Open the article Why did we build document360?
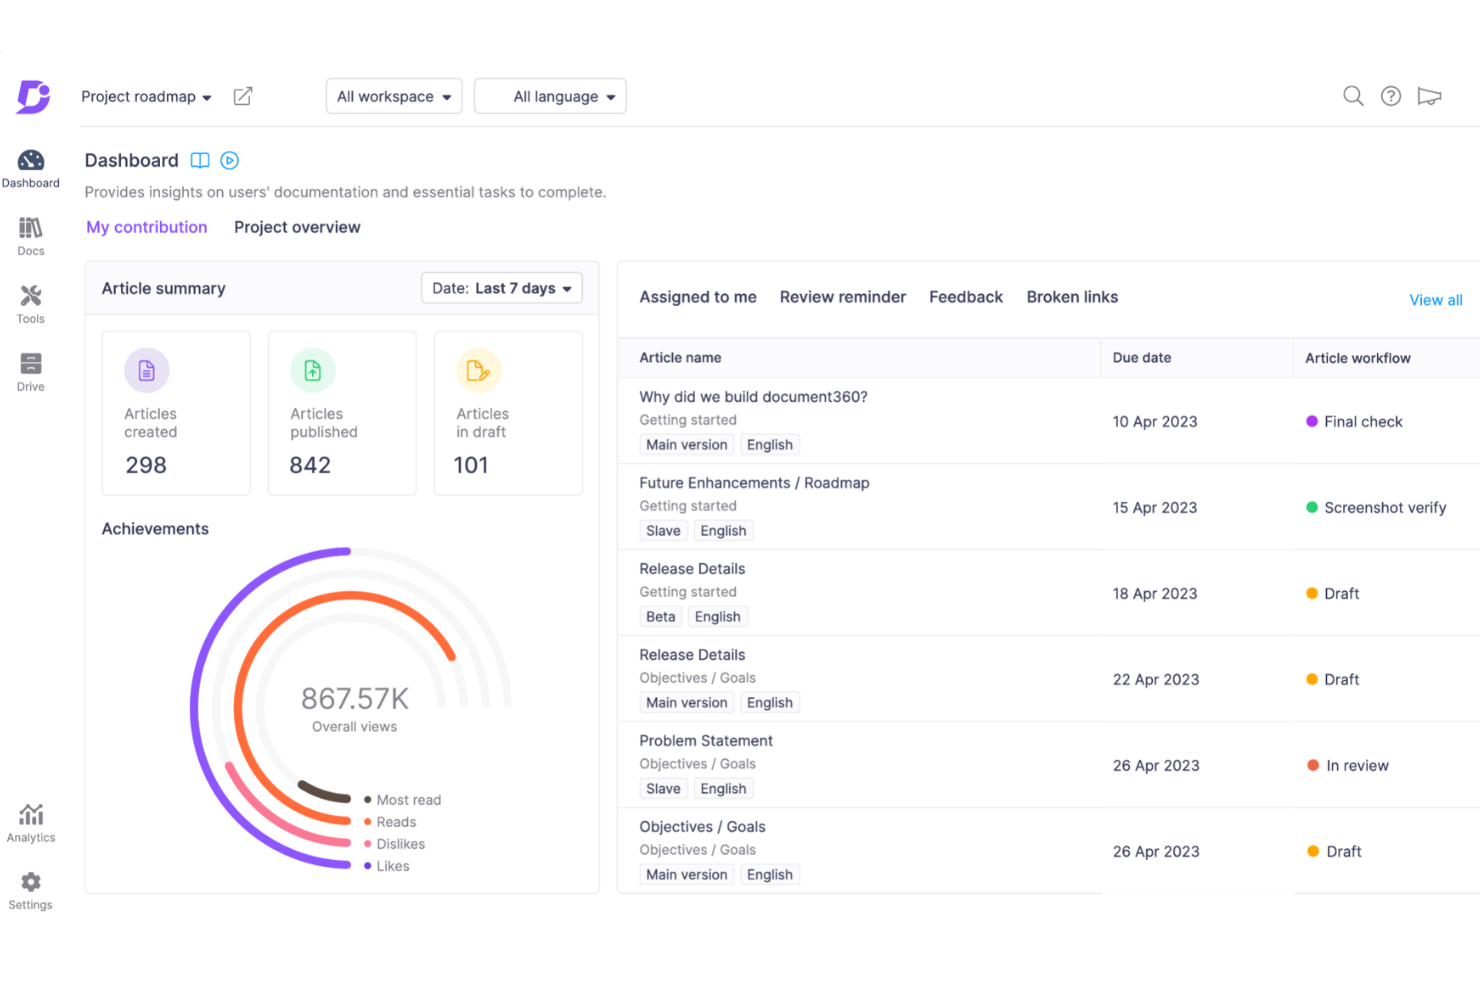The width and height of the screenshot is (1480, 987). pos(753,396)
